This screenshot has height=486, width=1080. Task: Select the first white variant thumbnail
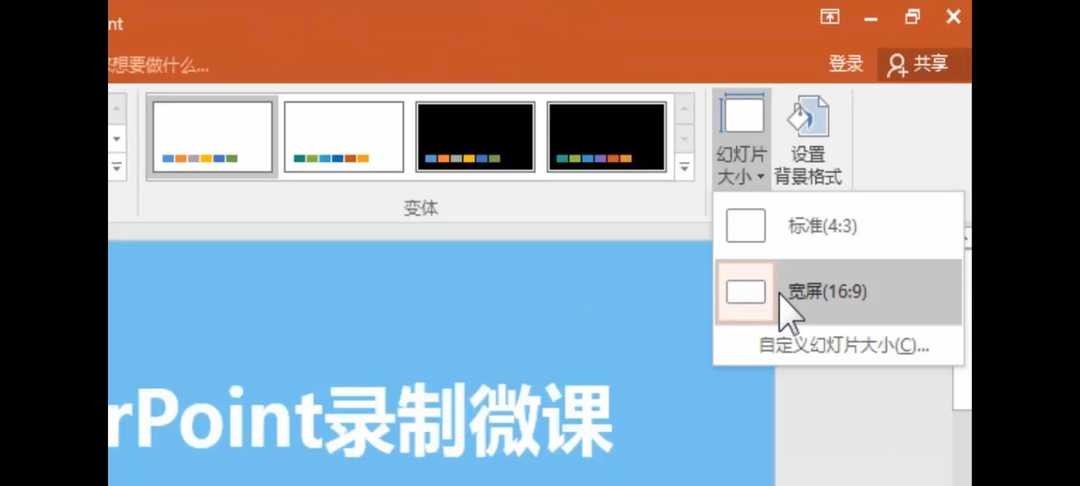pyautogui.click(x=213, y=136)
